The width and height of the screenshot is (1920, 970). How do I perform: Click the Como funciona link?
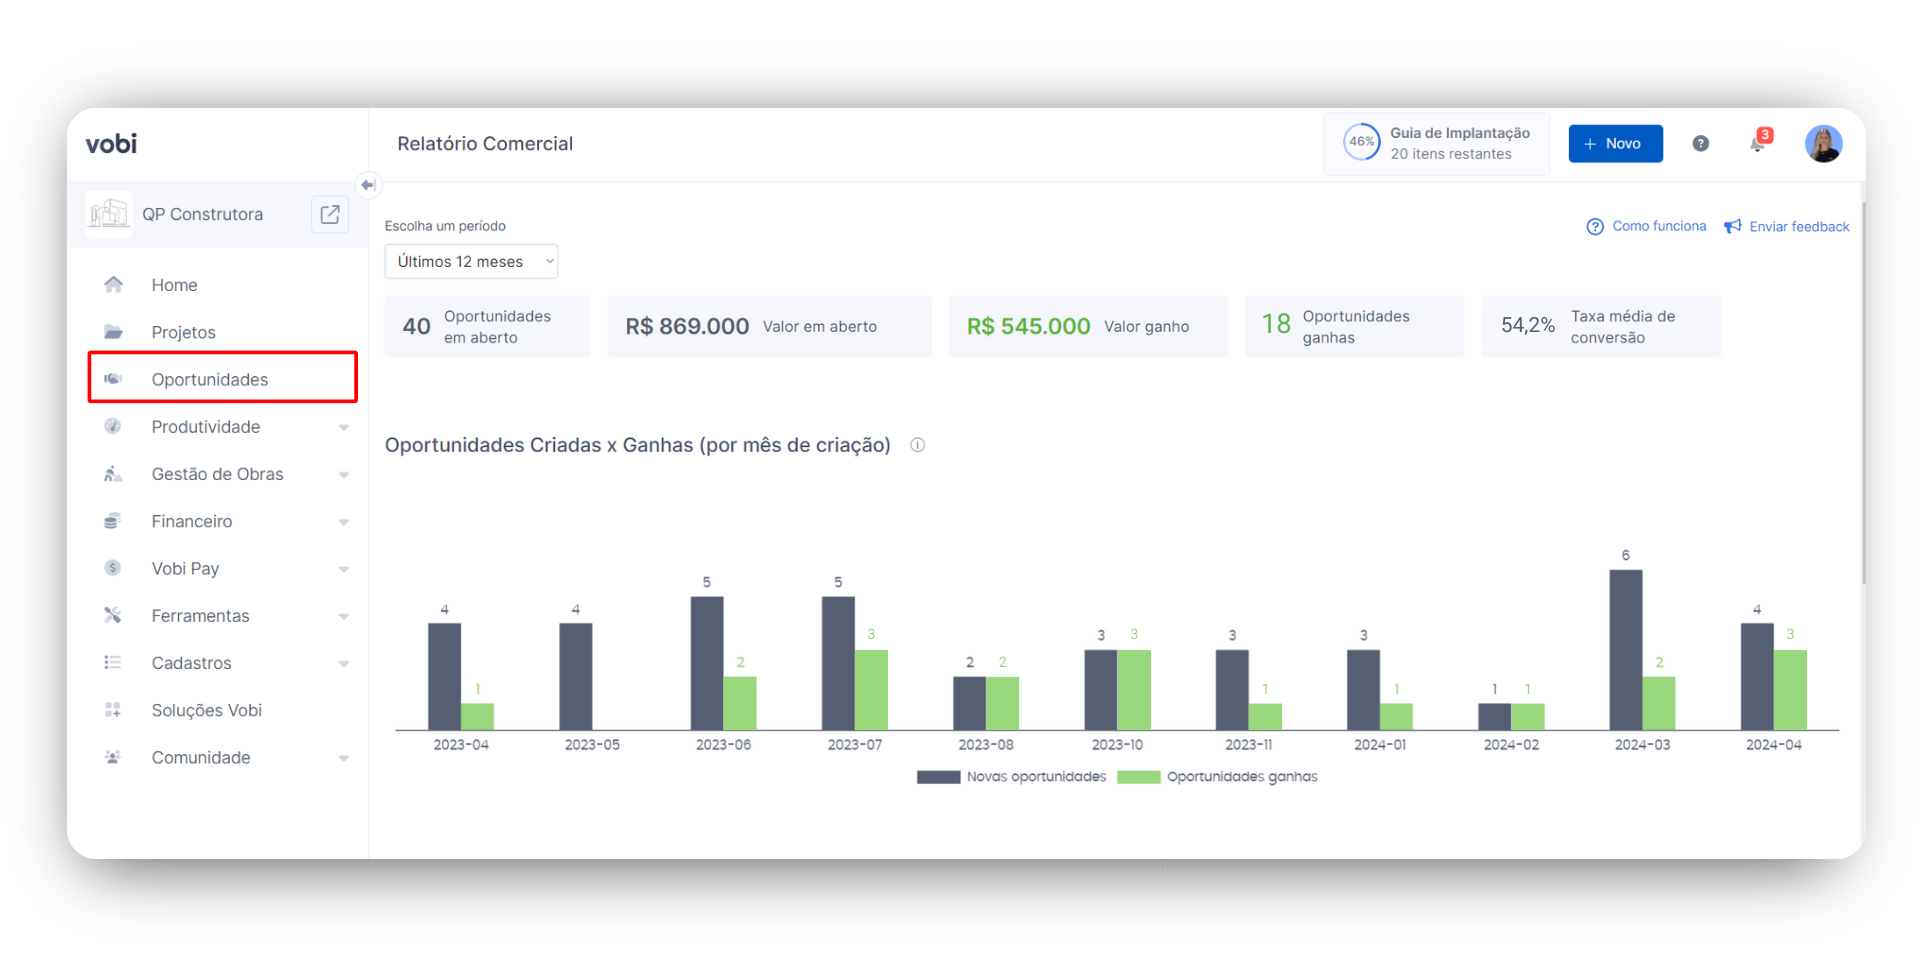pos(1659,226)
